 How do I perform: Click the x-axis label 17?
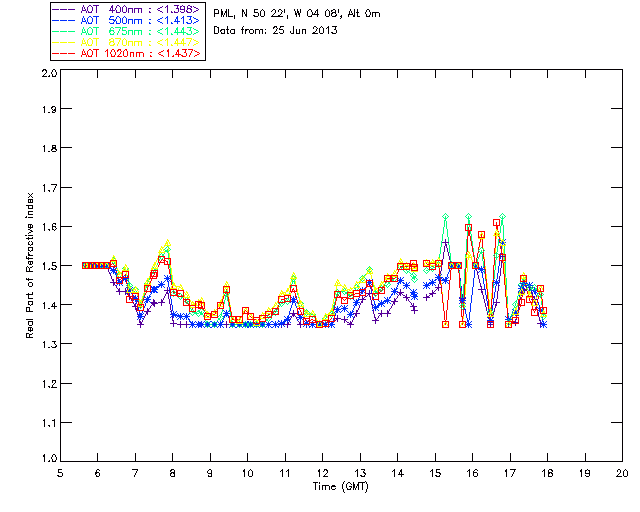click(x=510, y=473)
